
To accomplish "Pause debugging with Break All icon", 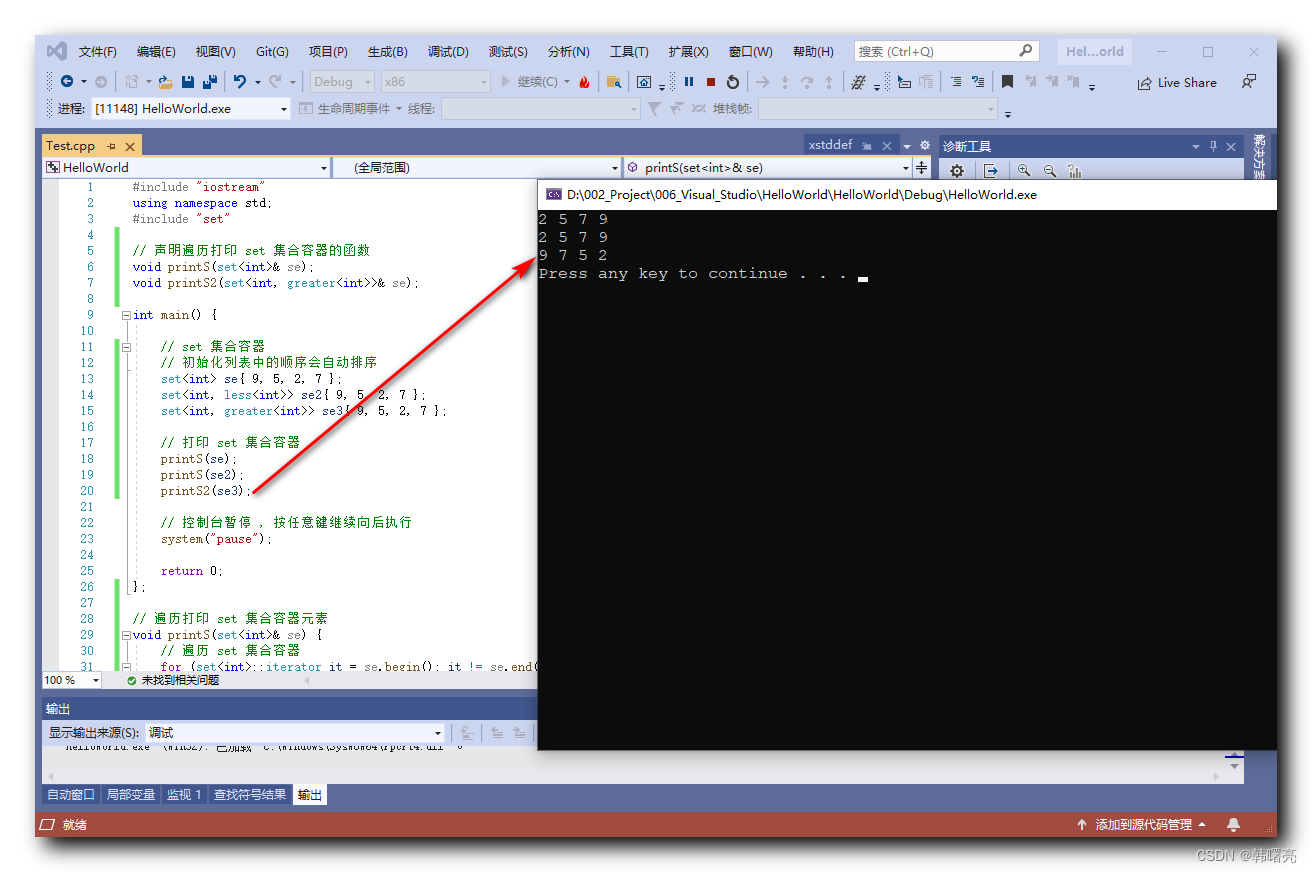I will pyautogui.click(x=689, y=82).
